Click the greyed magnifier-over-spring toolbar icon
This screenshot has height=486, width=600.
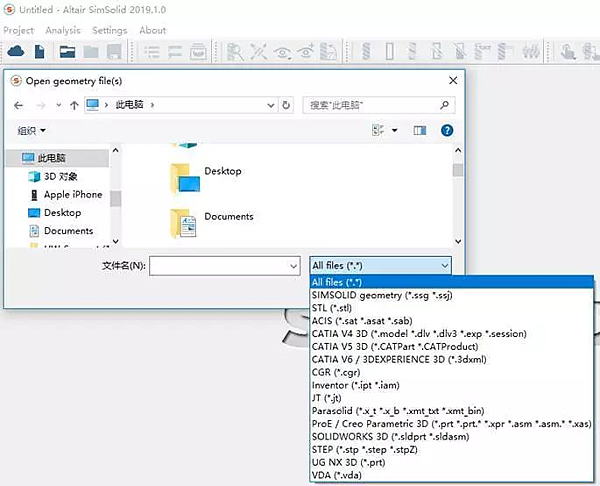[x=235, y=51]
